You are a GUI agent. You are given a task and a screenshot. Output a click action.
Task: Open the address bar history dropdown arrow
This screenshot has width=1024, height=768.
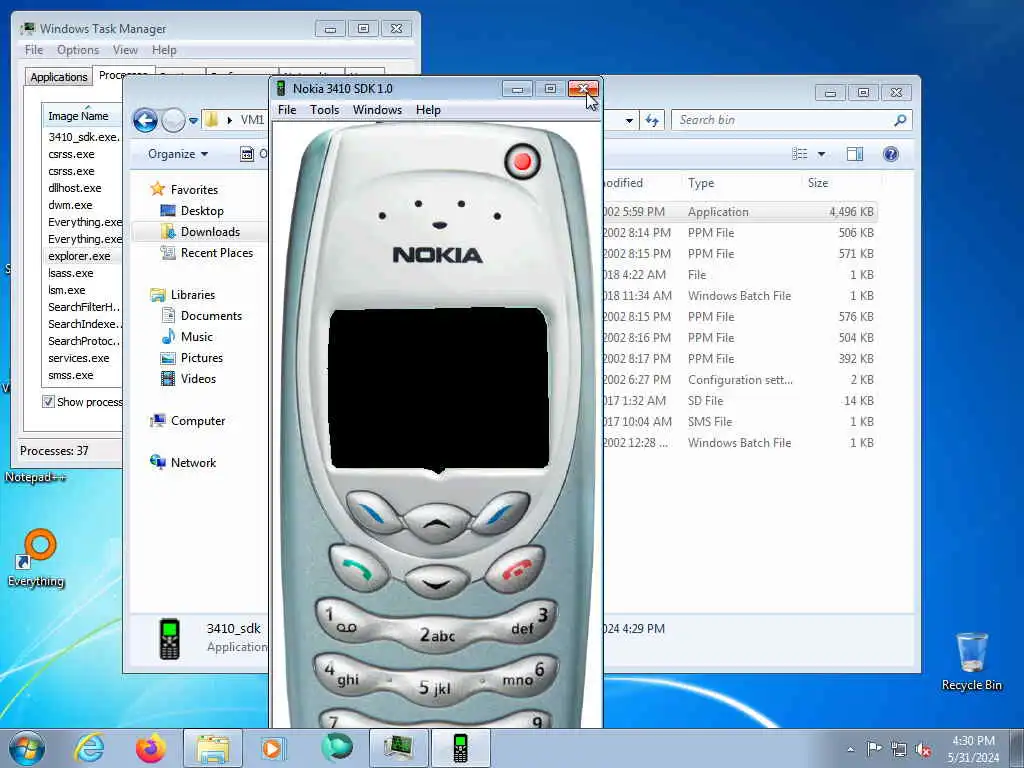coord(629,121)
